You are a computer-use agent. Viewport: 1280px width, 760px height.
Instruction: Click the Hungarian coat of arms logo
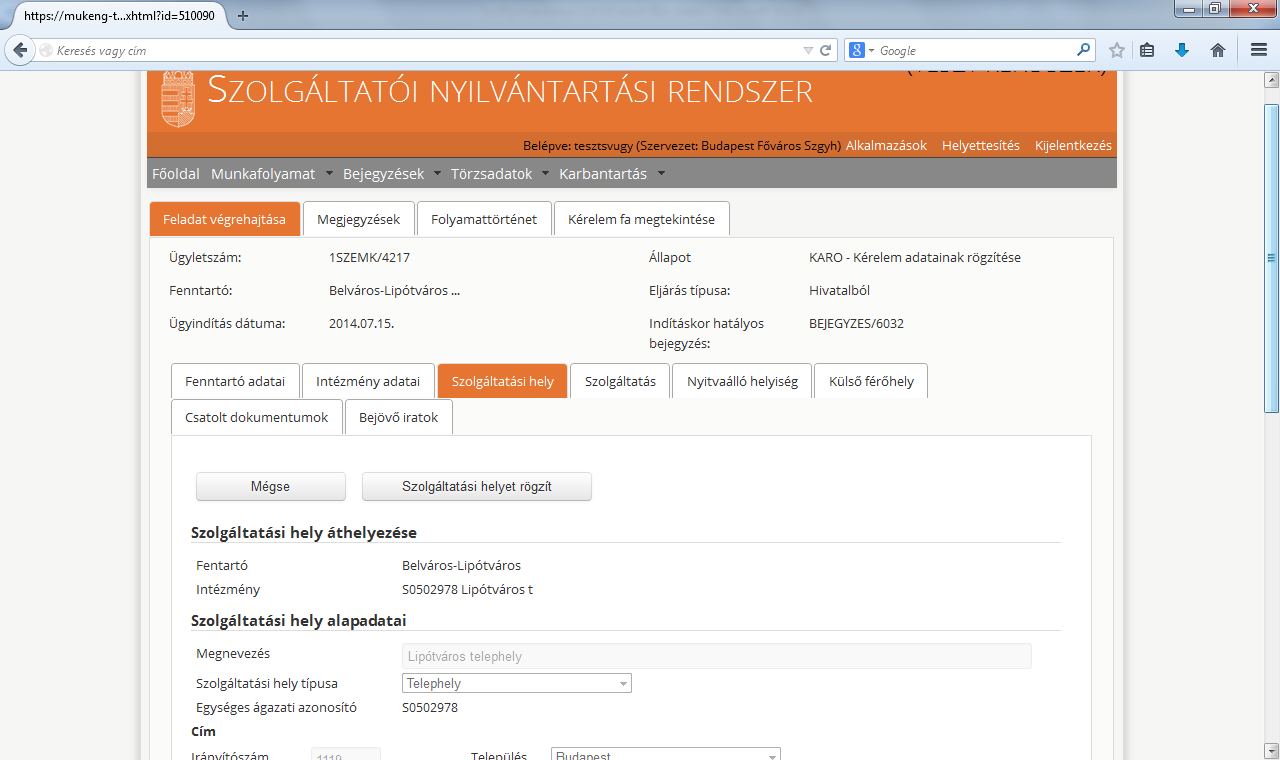click(178, 99)
